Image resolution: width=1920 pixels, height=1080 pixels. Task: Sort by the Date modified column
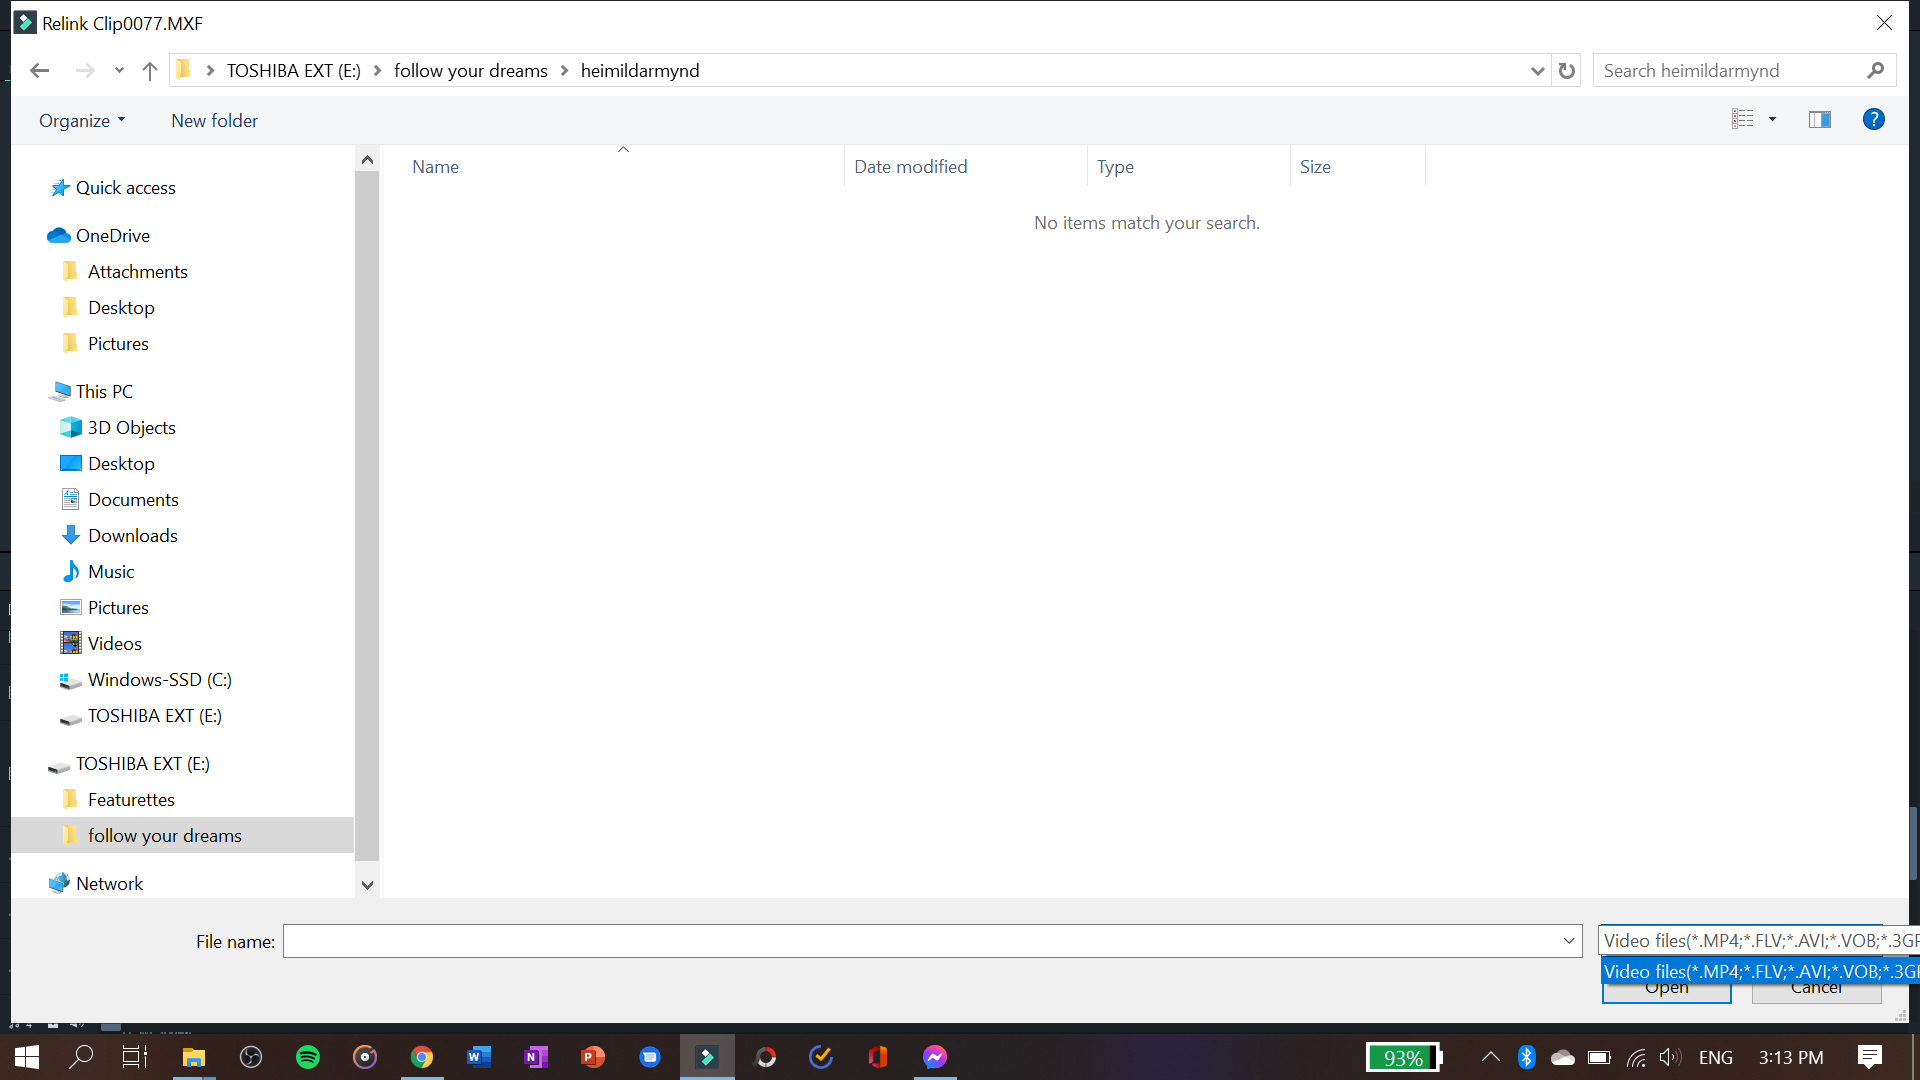tap(910, 167)
